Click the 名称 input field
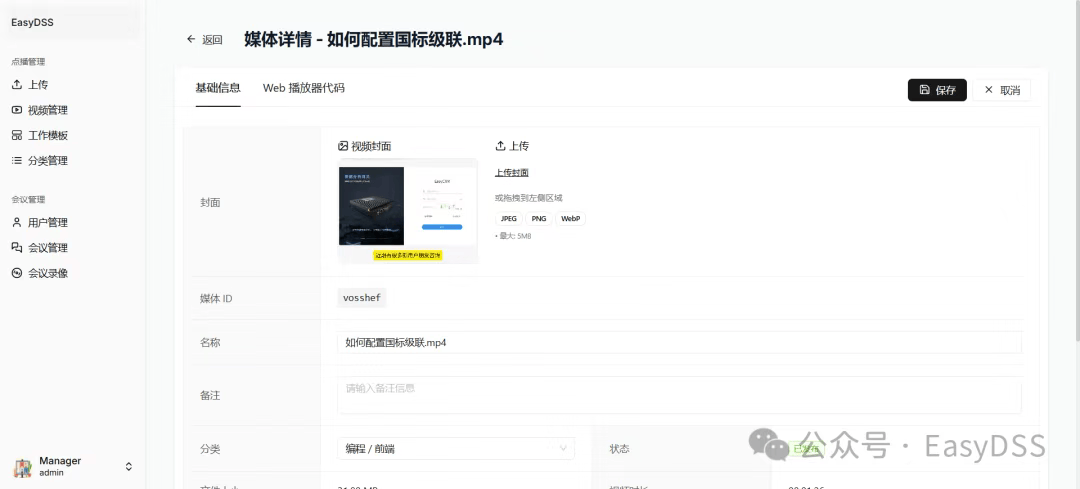Viewport: 1080px width, 489px height. (679, 342)
